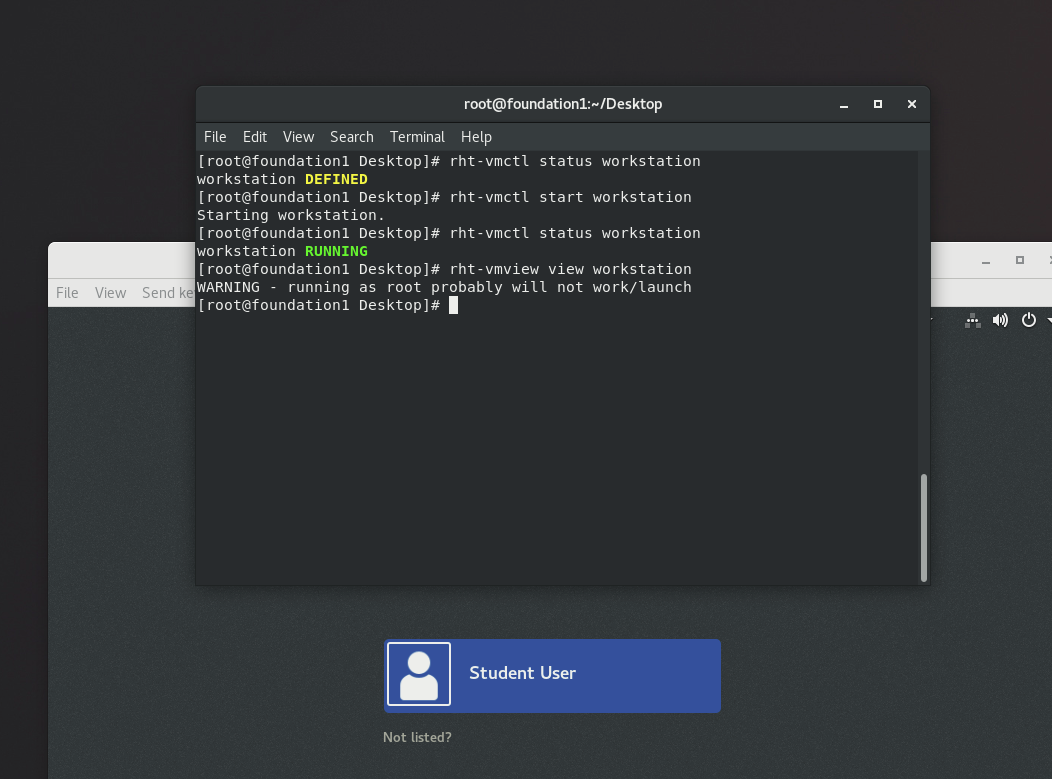
Task: Maximize the terminal window
Action: tap(878, 104)
